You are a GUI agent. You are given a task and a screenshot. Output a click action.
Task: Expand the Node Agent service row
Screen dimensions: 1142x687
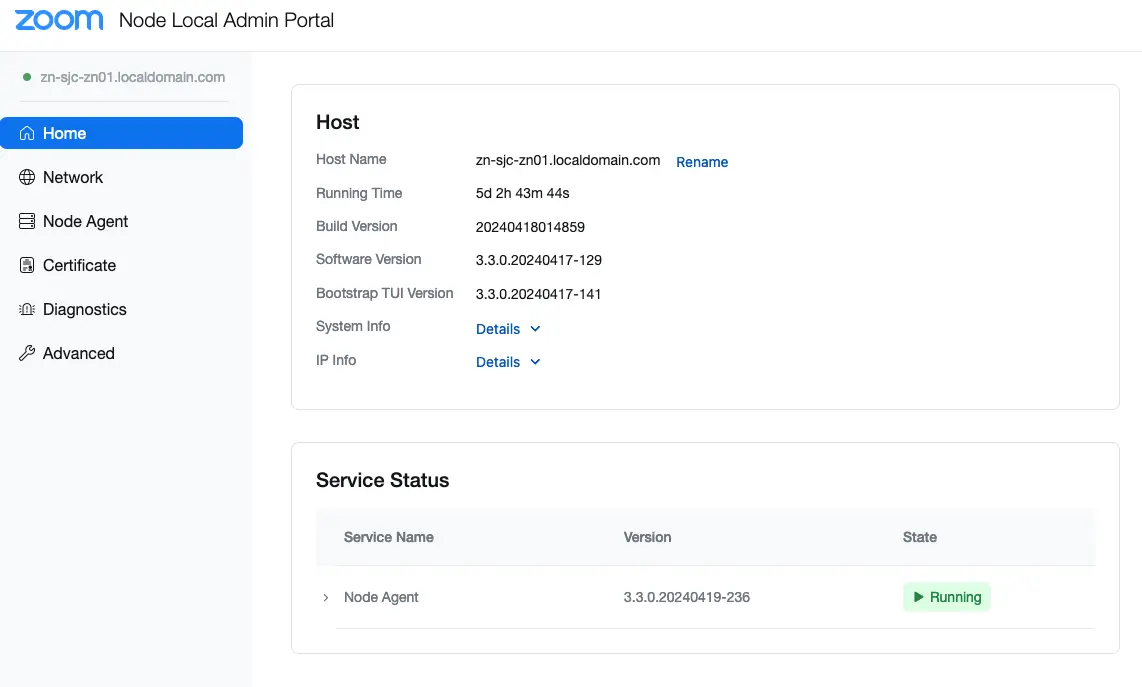click(x=326, y=597)
